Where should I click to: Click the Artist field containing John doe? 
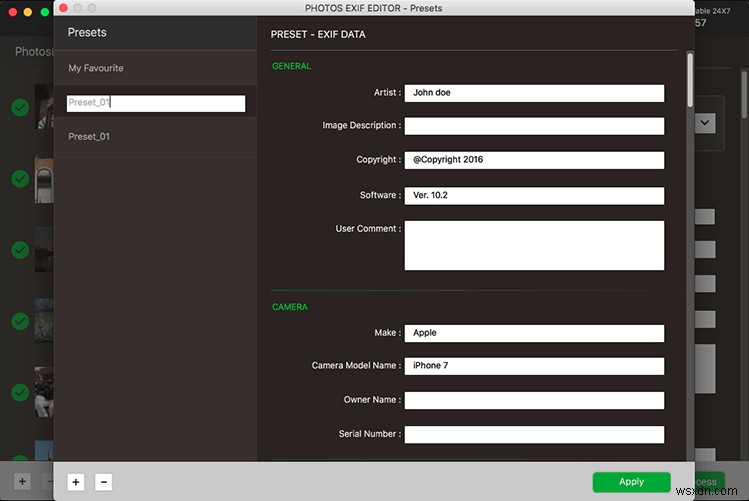click(534, 93)
